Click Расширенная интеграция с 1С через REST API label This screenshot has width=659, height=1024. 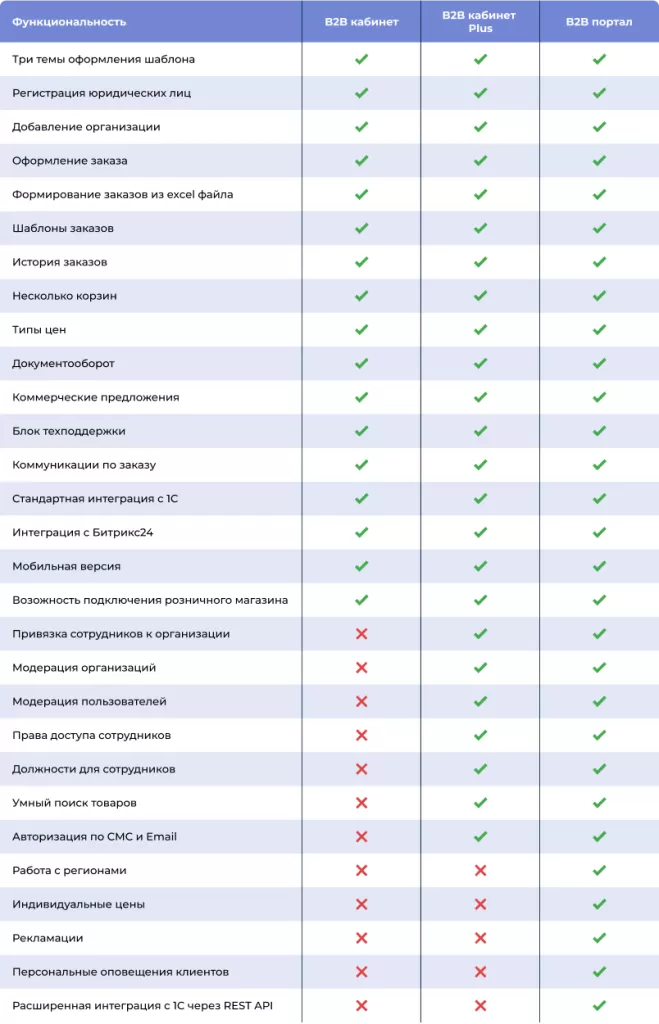click(x=142, y=1005)
